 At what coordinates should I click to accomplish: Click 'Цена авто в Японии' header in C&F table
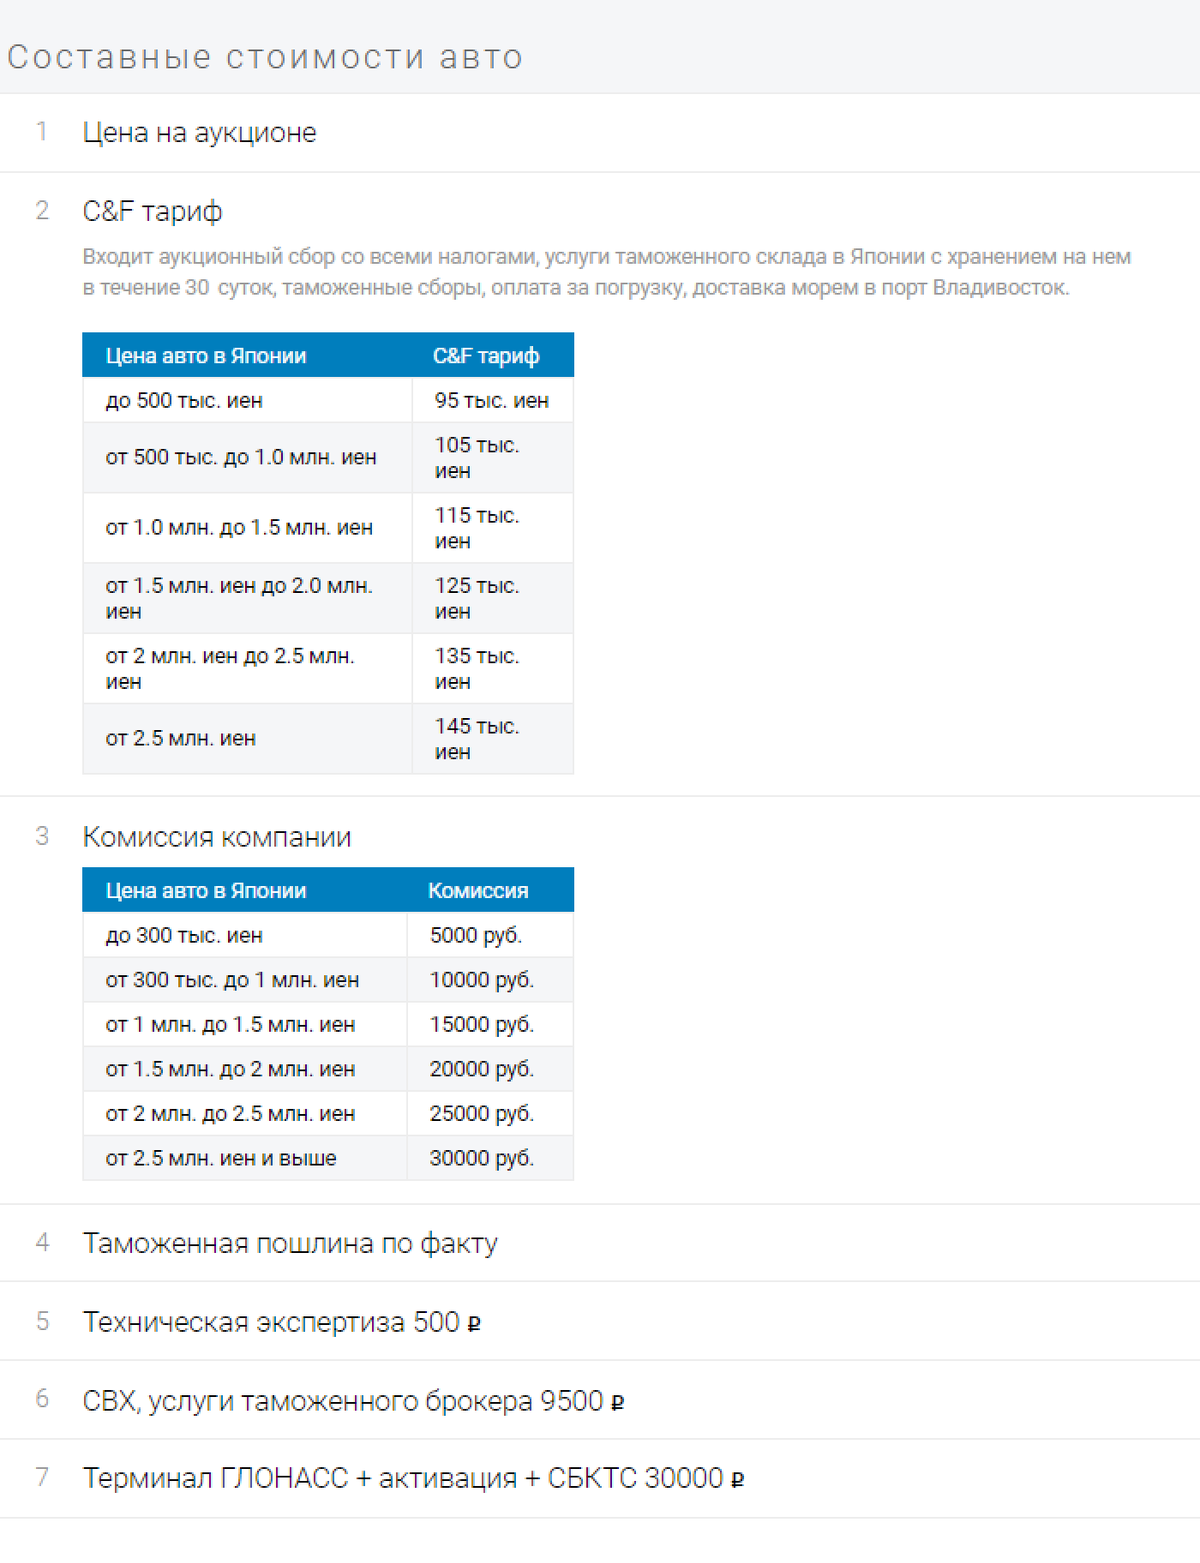pyautogui.click(x=206, y=356)
